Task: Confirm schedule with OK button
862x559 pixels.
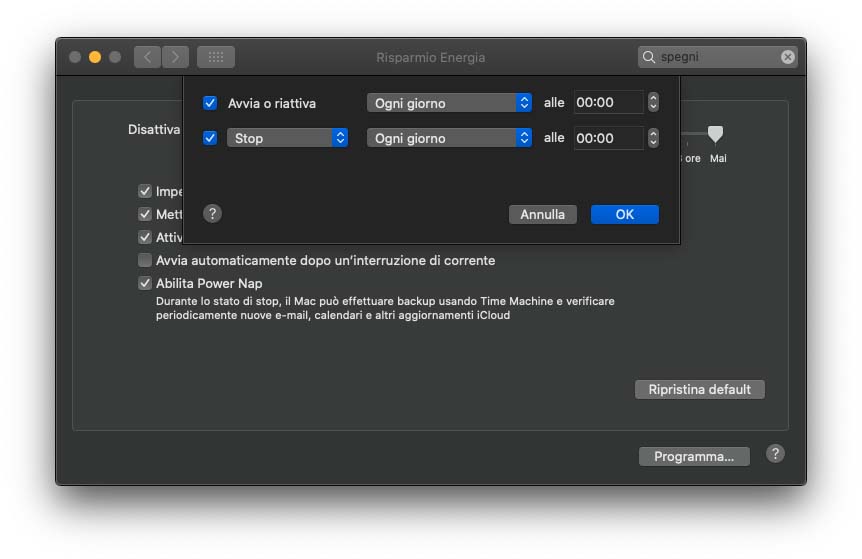Action: point(625,214)
